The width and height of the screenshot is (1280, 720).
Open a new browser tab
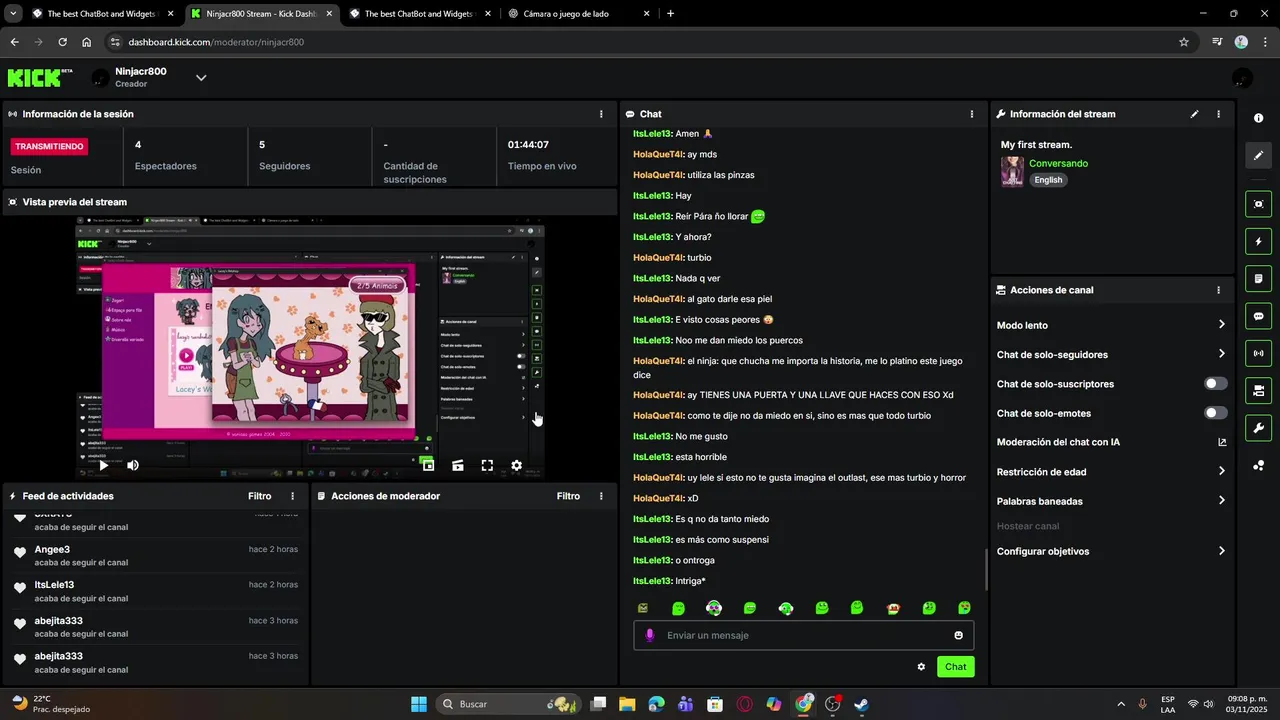click(670, 14)
